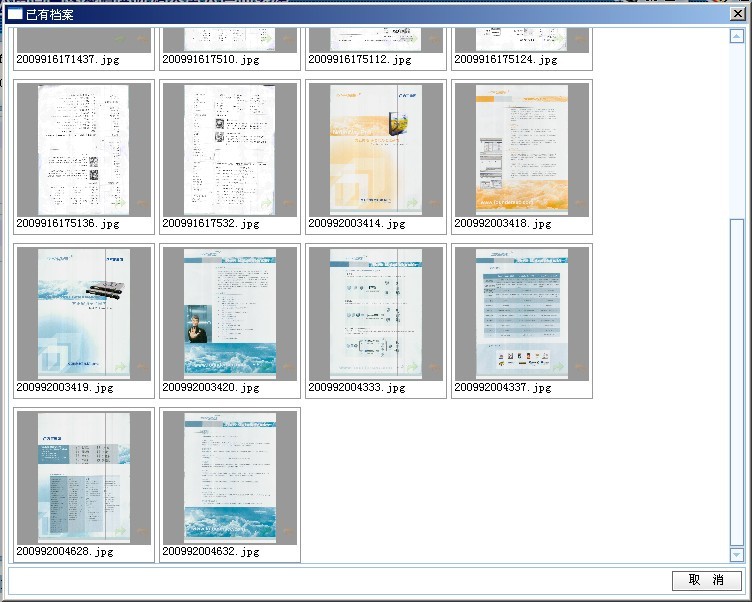Select the 200992003420.jpg thumbnail with person photo
752x602 pixels.
click(x=230, y=314)
